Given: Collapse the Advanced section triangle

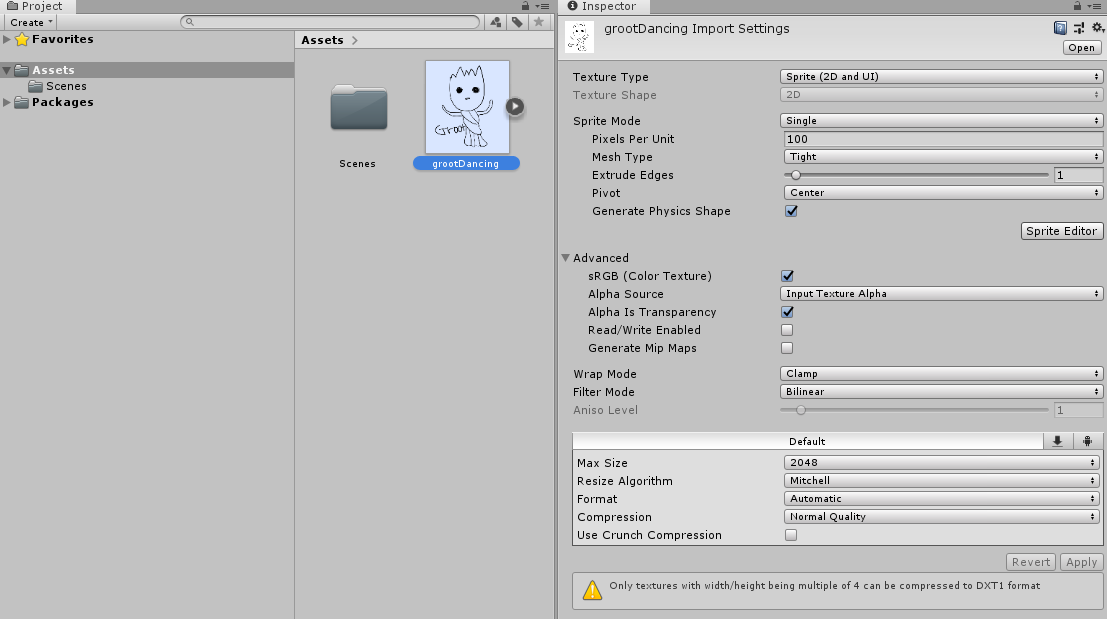Looking at the screenshot, I should pos(566,258).
